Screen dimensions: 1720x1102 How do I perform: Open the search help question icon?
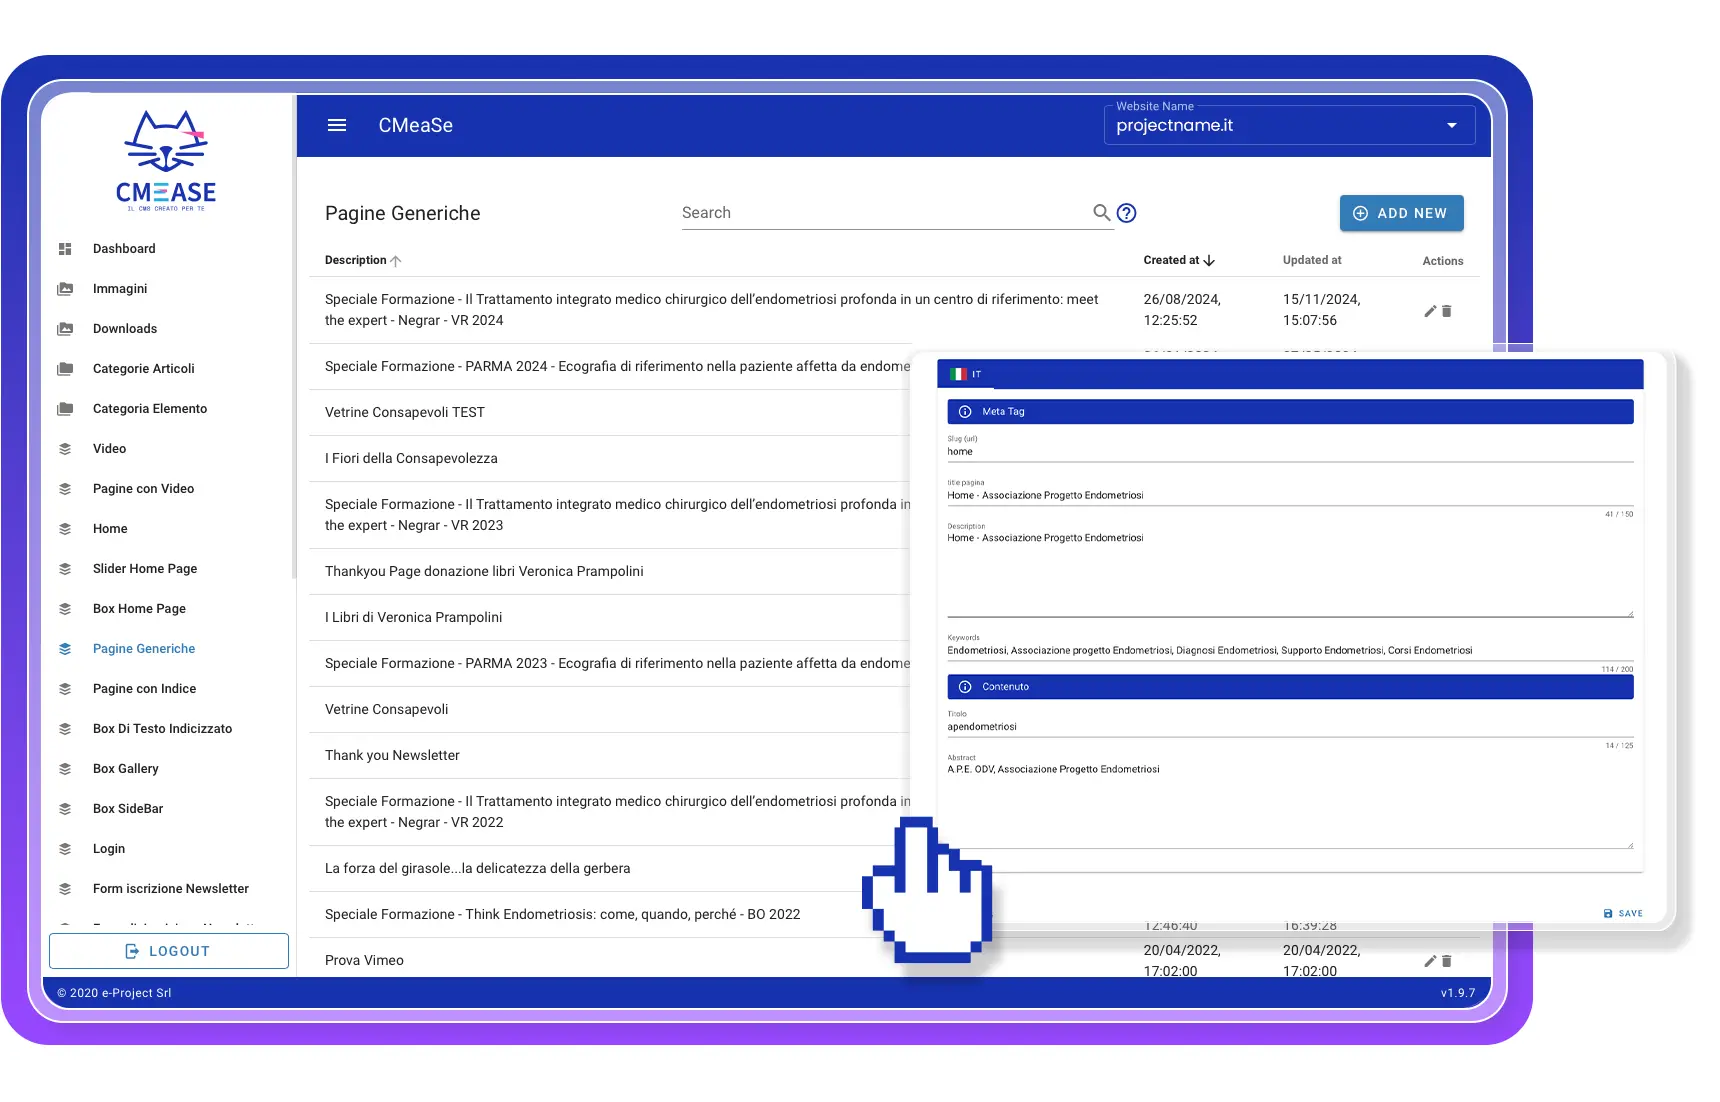pyautogui.click(x=1126, y=213)
